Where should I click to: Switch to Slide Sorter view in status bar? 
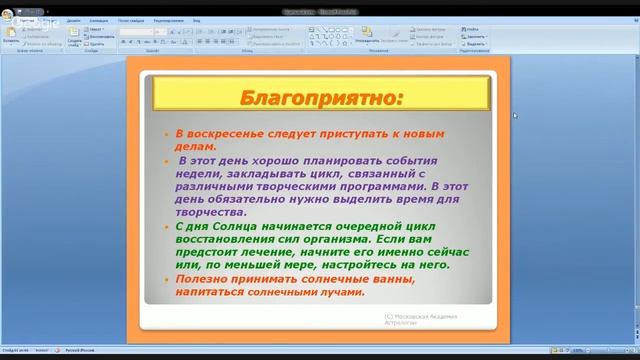[561, 350]
